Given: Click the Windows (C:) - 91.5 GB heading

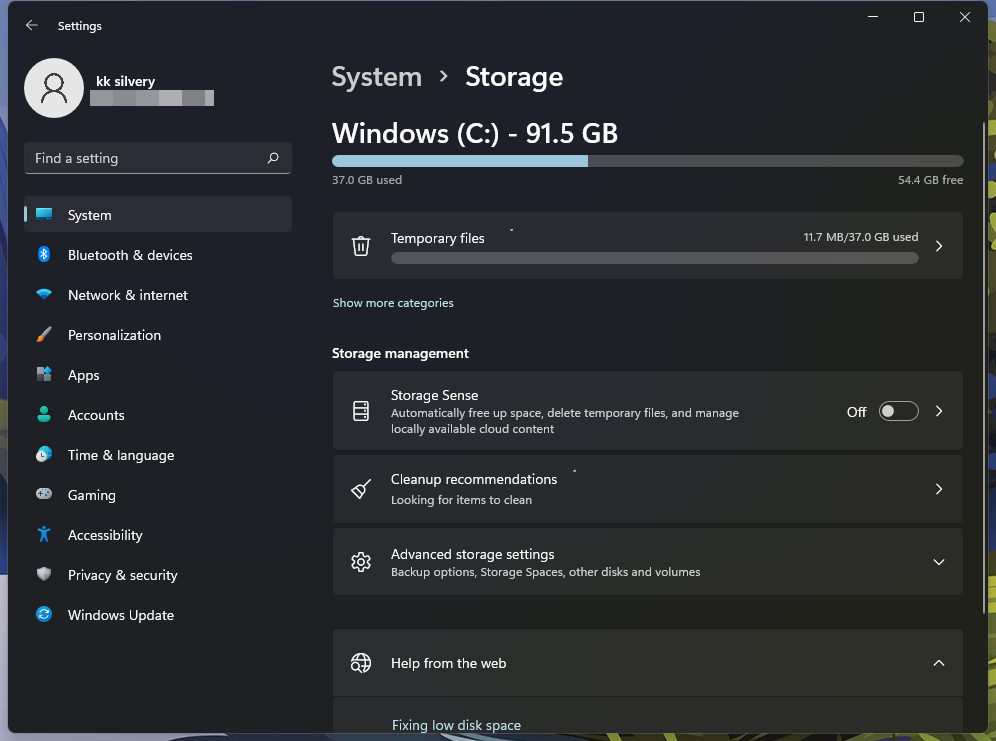Looking at the screenshot, I should 474,133.
